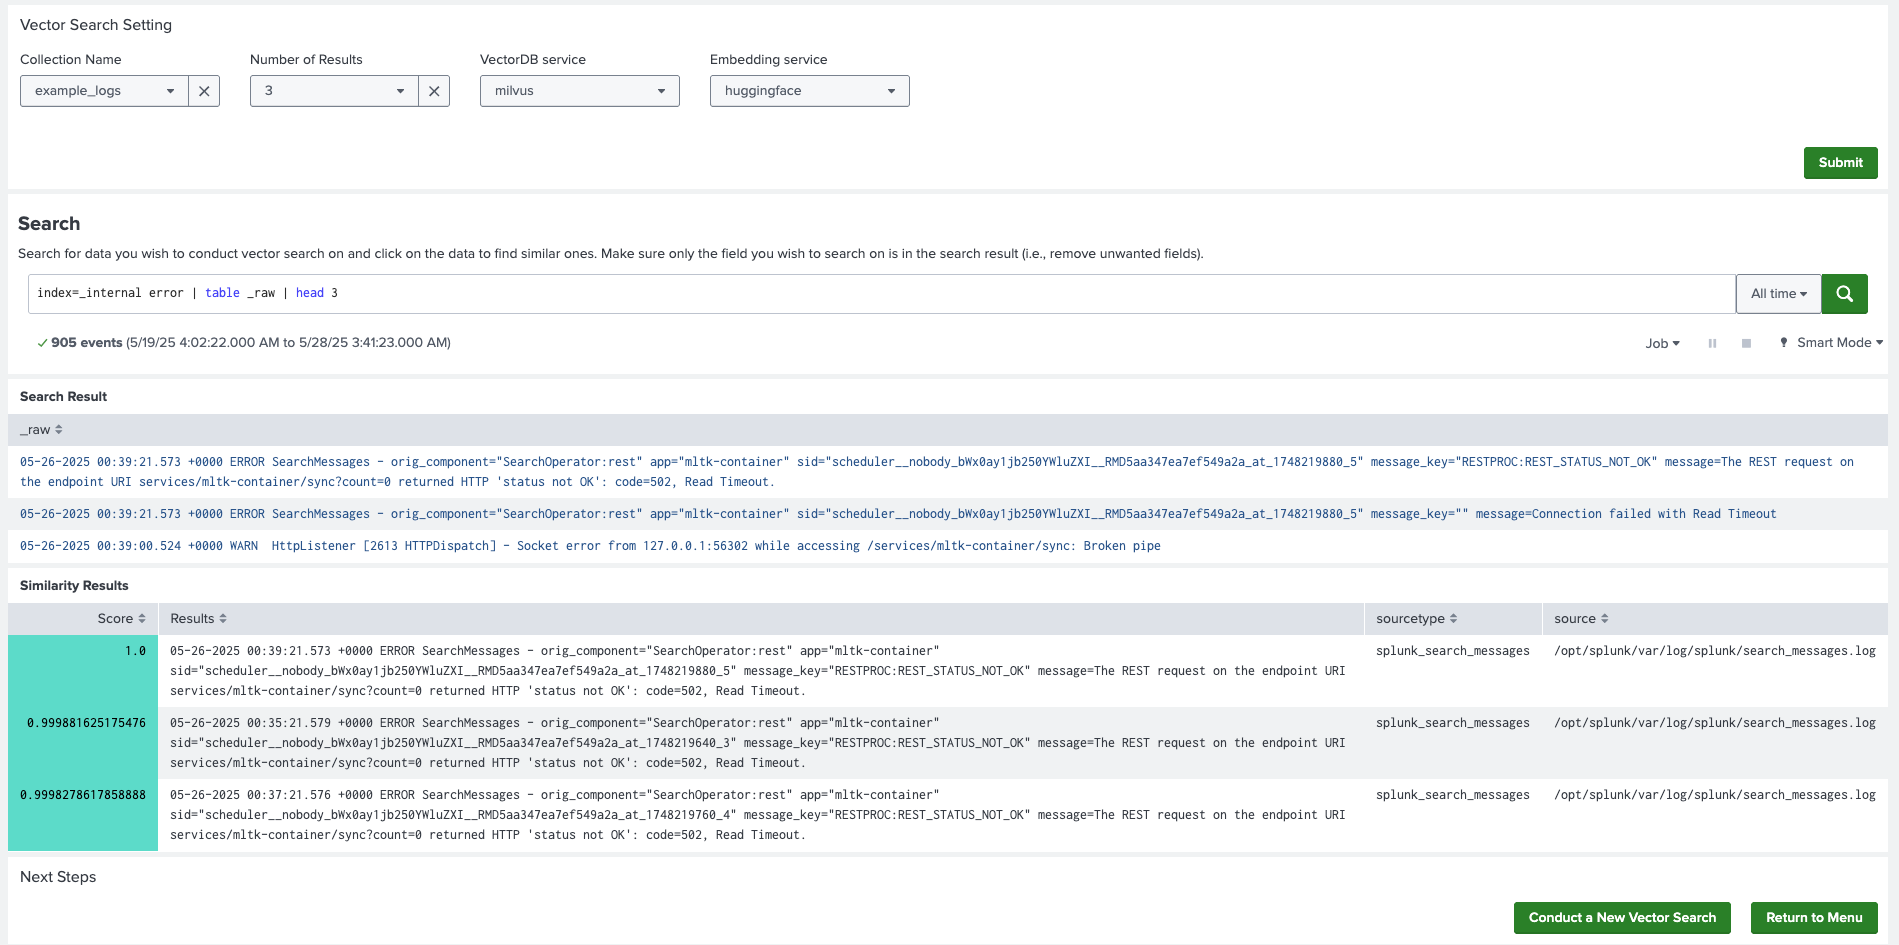Sort by Results column
Viewport: 1899px width, 945px height.
[x=198, y=619]
